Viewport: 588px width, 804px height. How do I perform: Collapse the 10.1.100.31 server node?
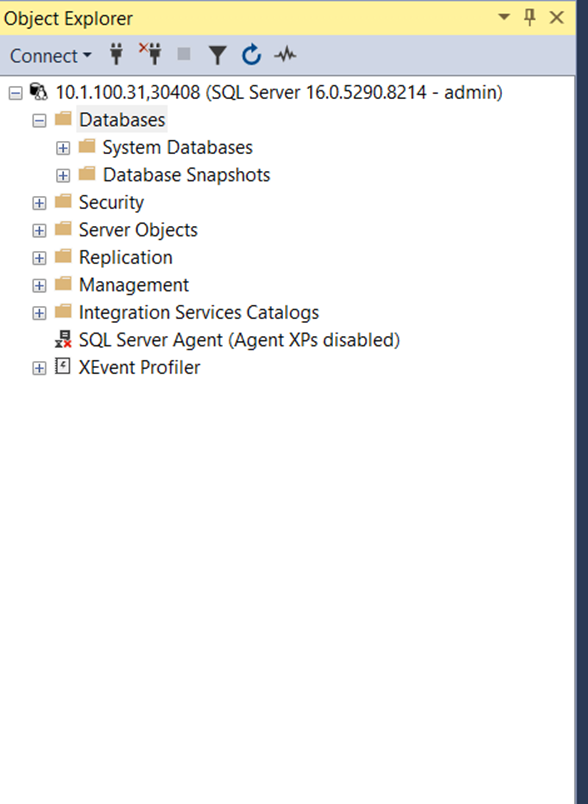[x=16, y=93]
